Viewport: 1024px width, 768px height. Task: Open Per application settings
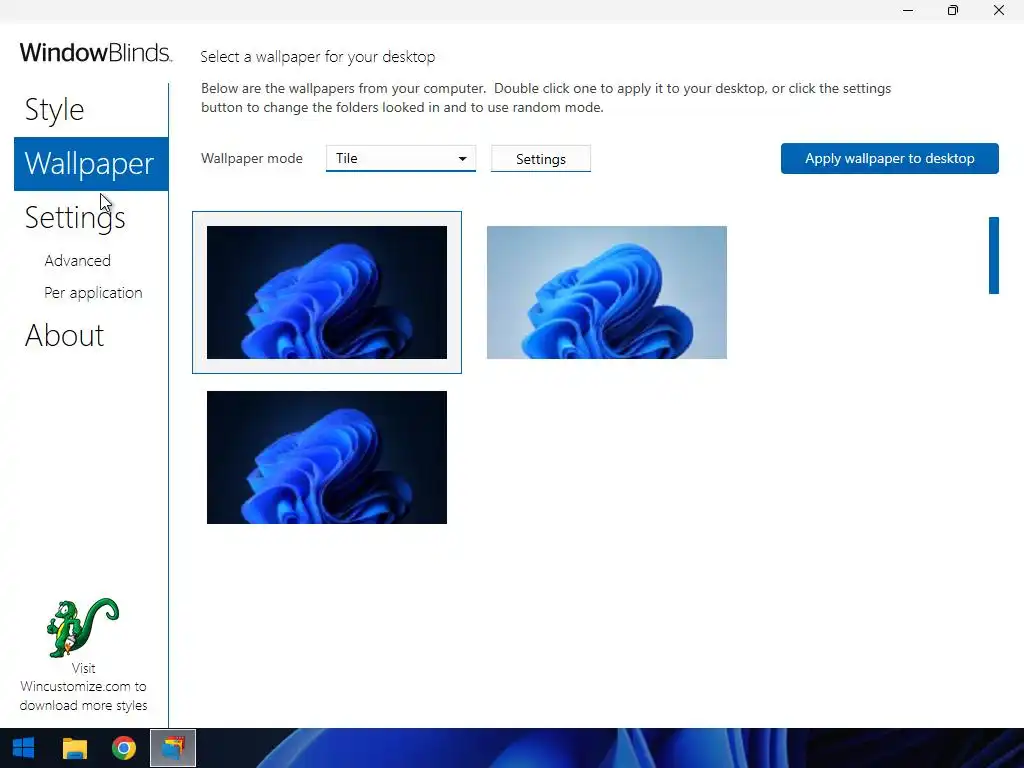93,293
